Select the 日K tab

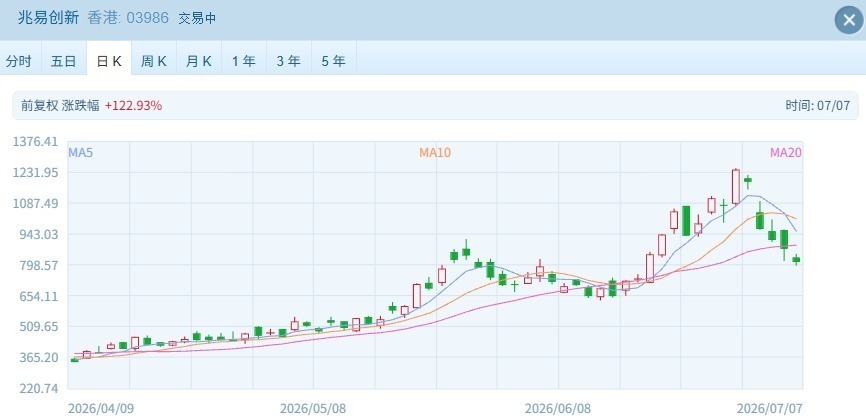click(109, 60)
